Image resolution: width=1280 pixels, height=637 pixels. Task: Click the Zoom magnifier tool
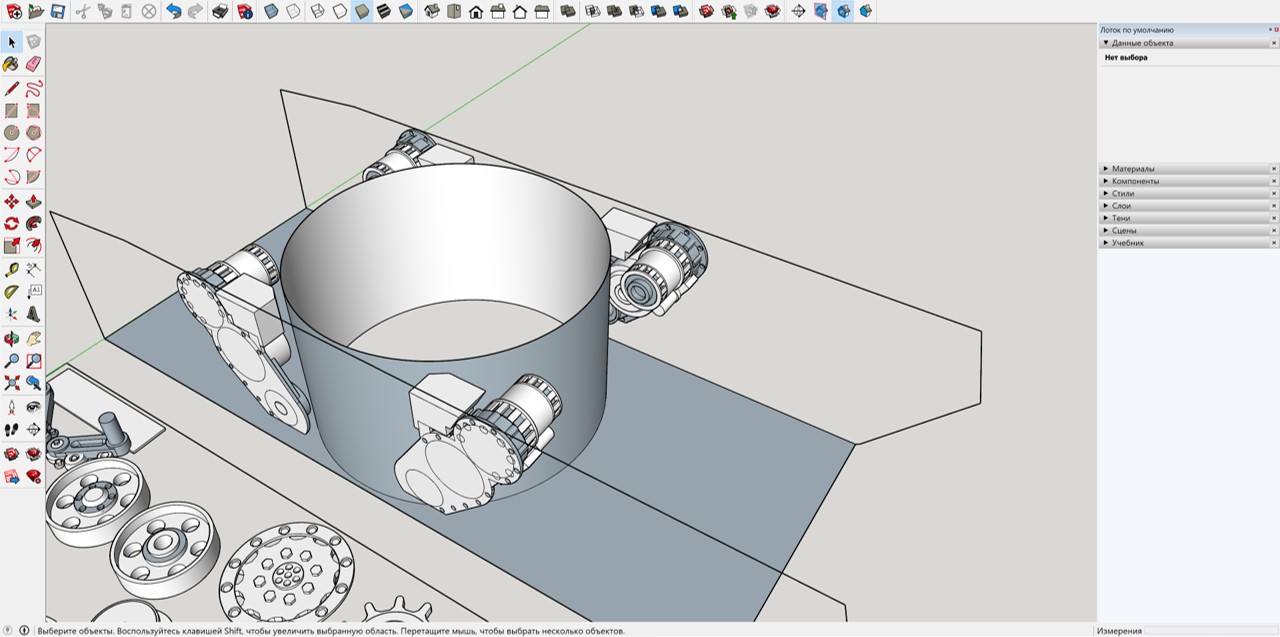[11, 361]
